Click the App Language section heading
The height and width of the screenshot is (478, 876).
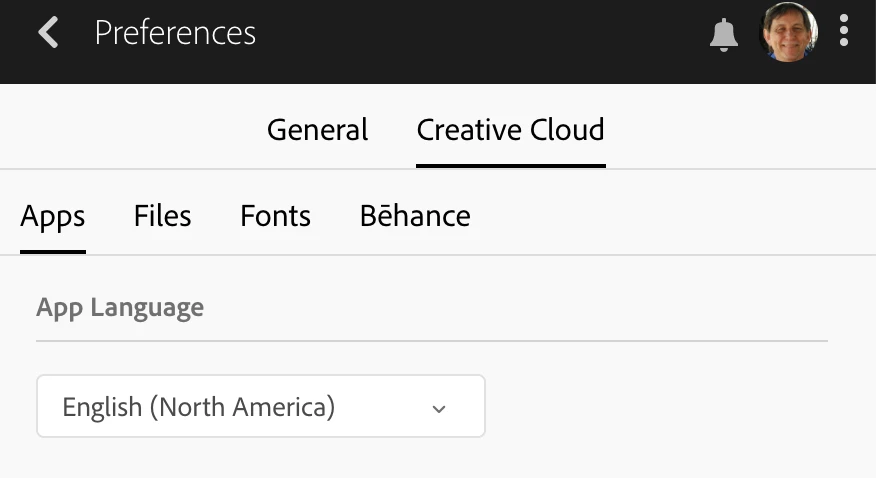120,307
